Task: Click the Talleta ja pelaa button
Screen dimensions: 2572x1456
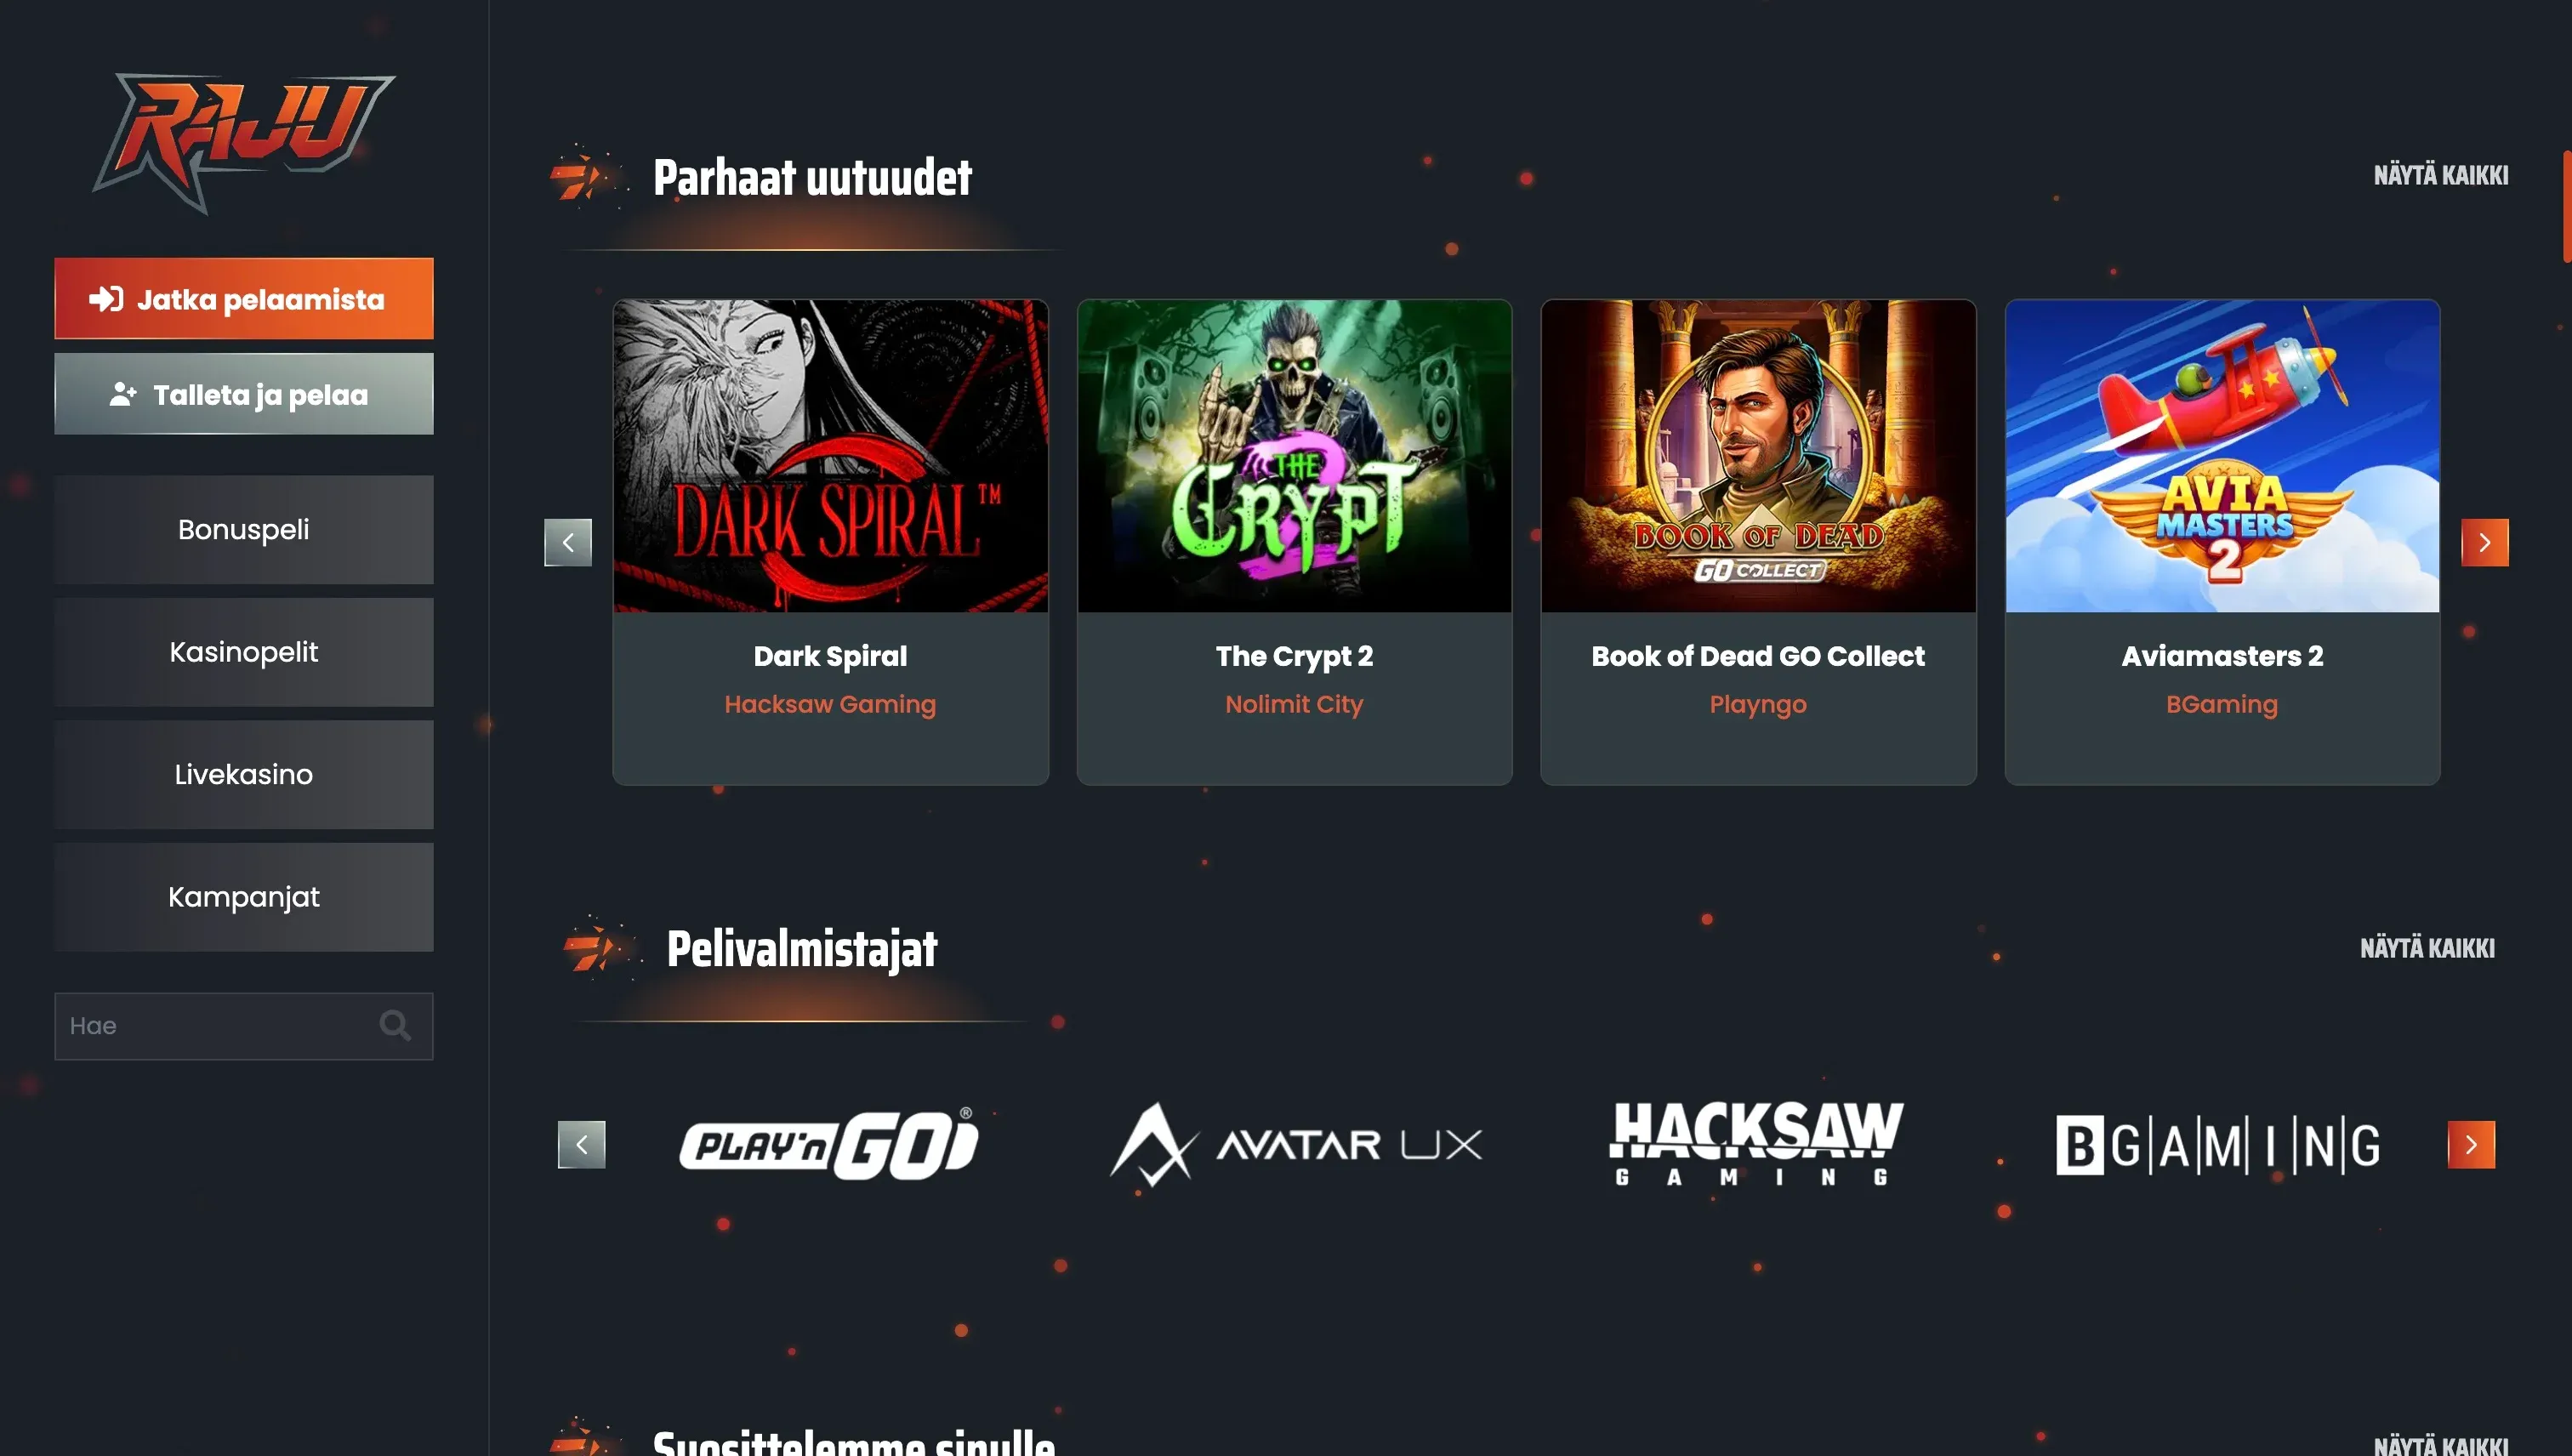Action: click(244, 394)
